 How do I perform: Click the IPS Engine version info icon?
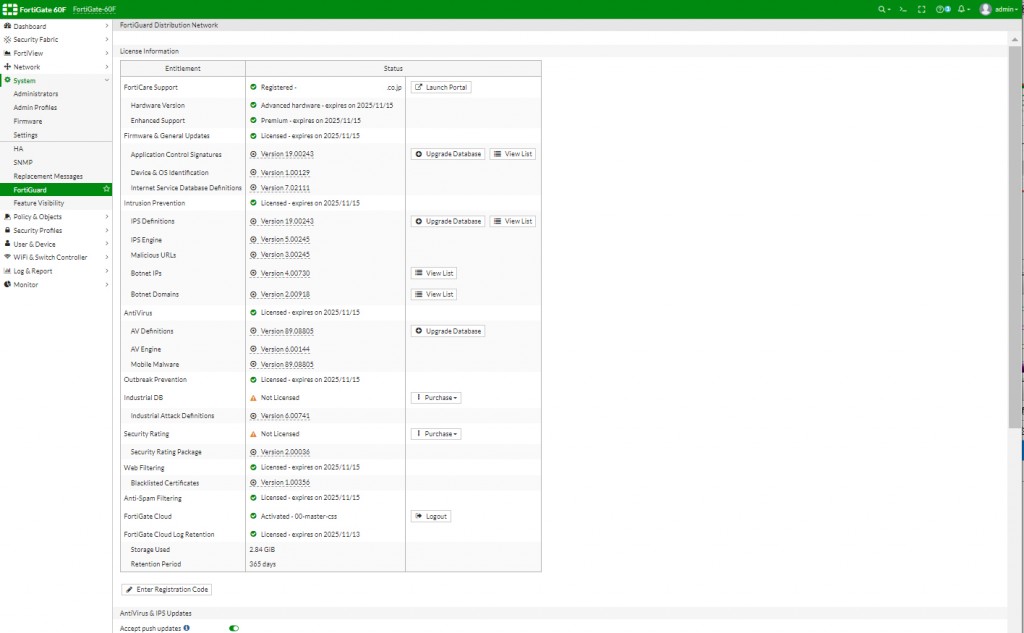pos(253,240)
